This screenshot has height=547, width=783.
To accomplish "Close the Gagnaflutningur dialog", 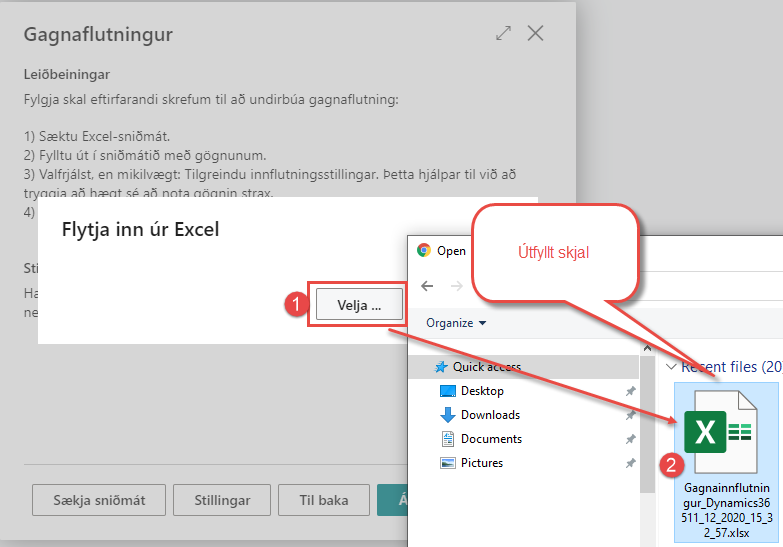I will coord(536,34).
